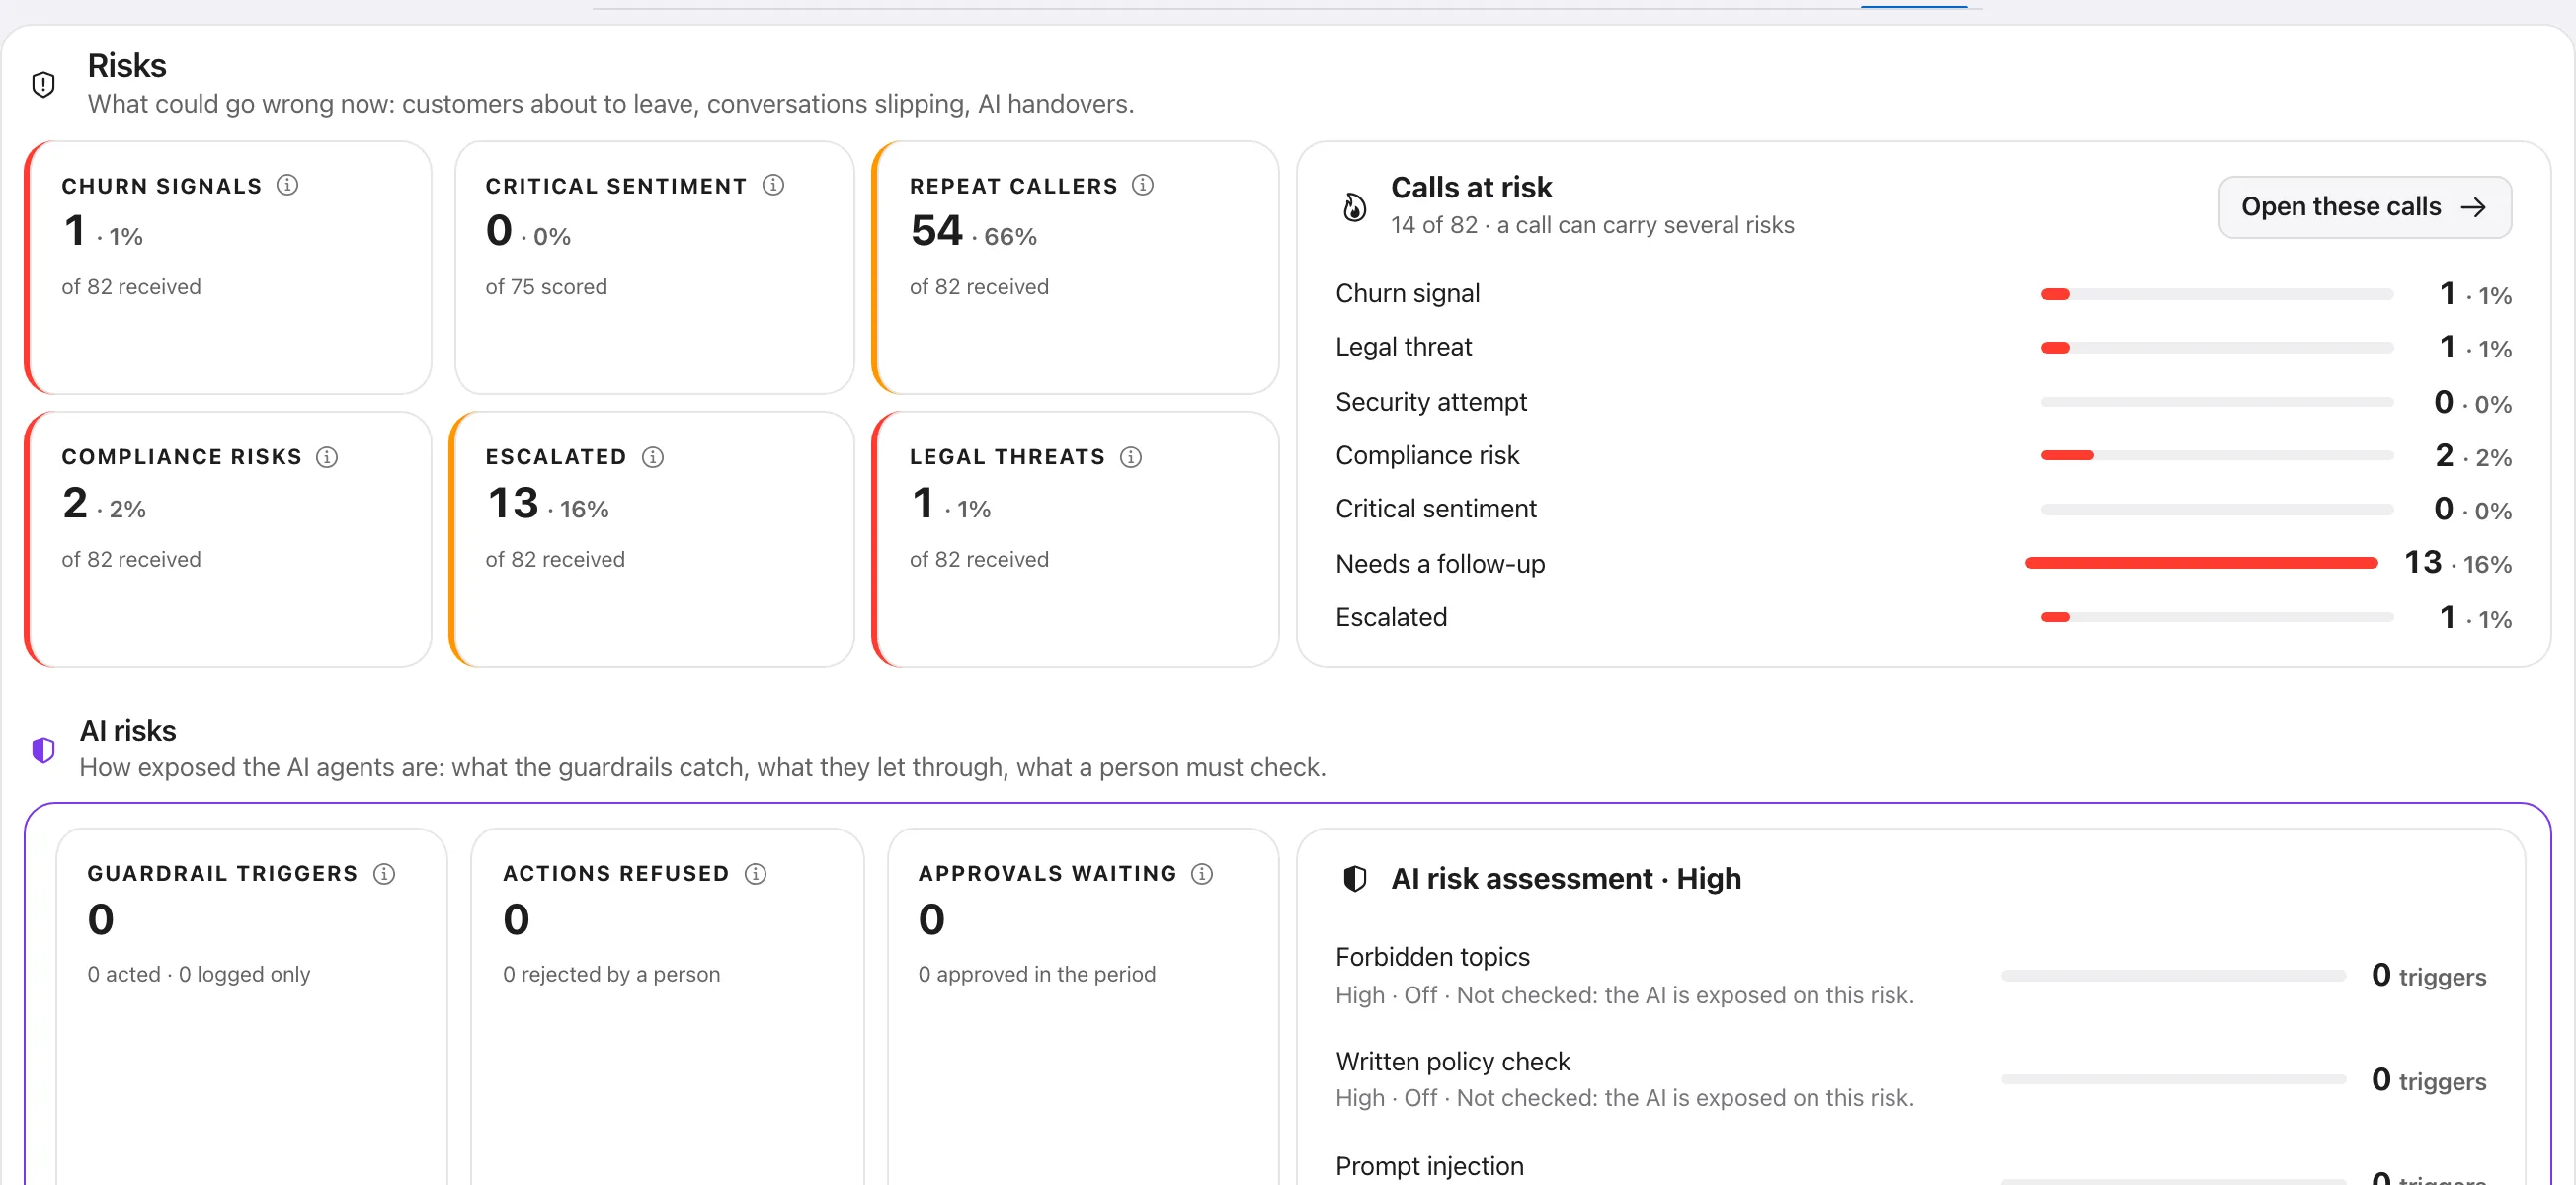
Task: Click the info icon beside Guardrail Triggers
Action: [x=384, y=874]
